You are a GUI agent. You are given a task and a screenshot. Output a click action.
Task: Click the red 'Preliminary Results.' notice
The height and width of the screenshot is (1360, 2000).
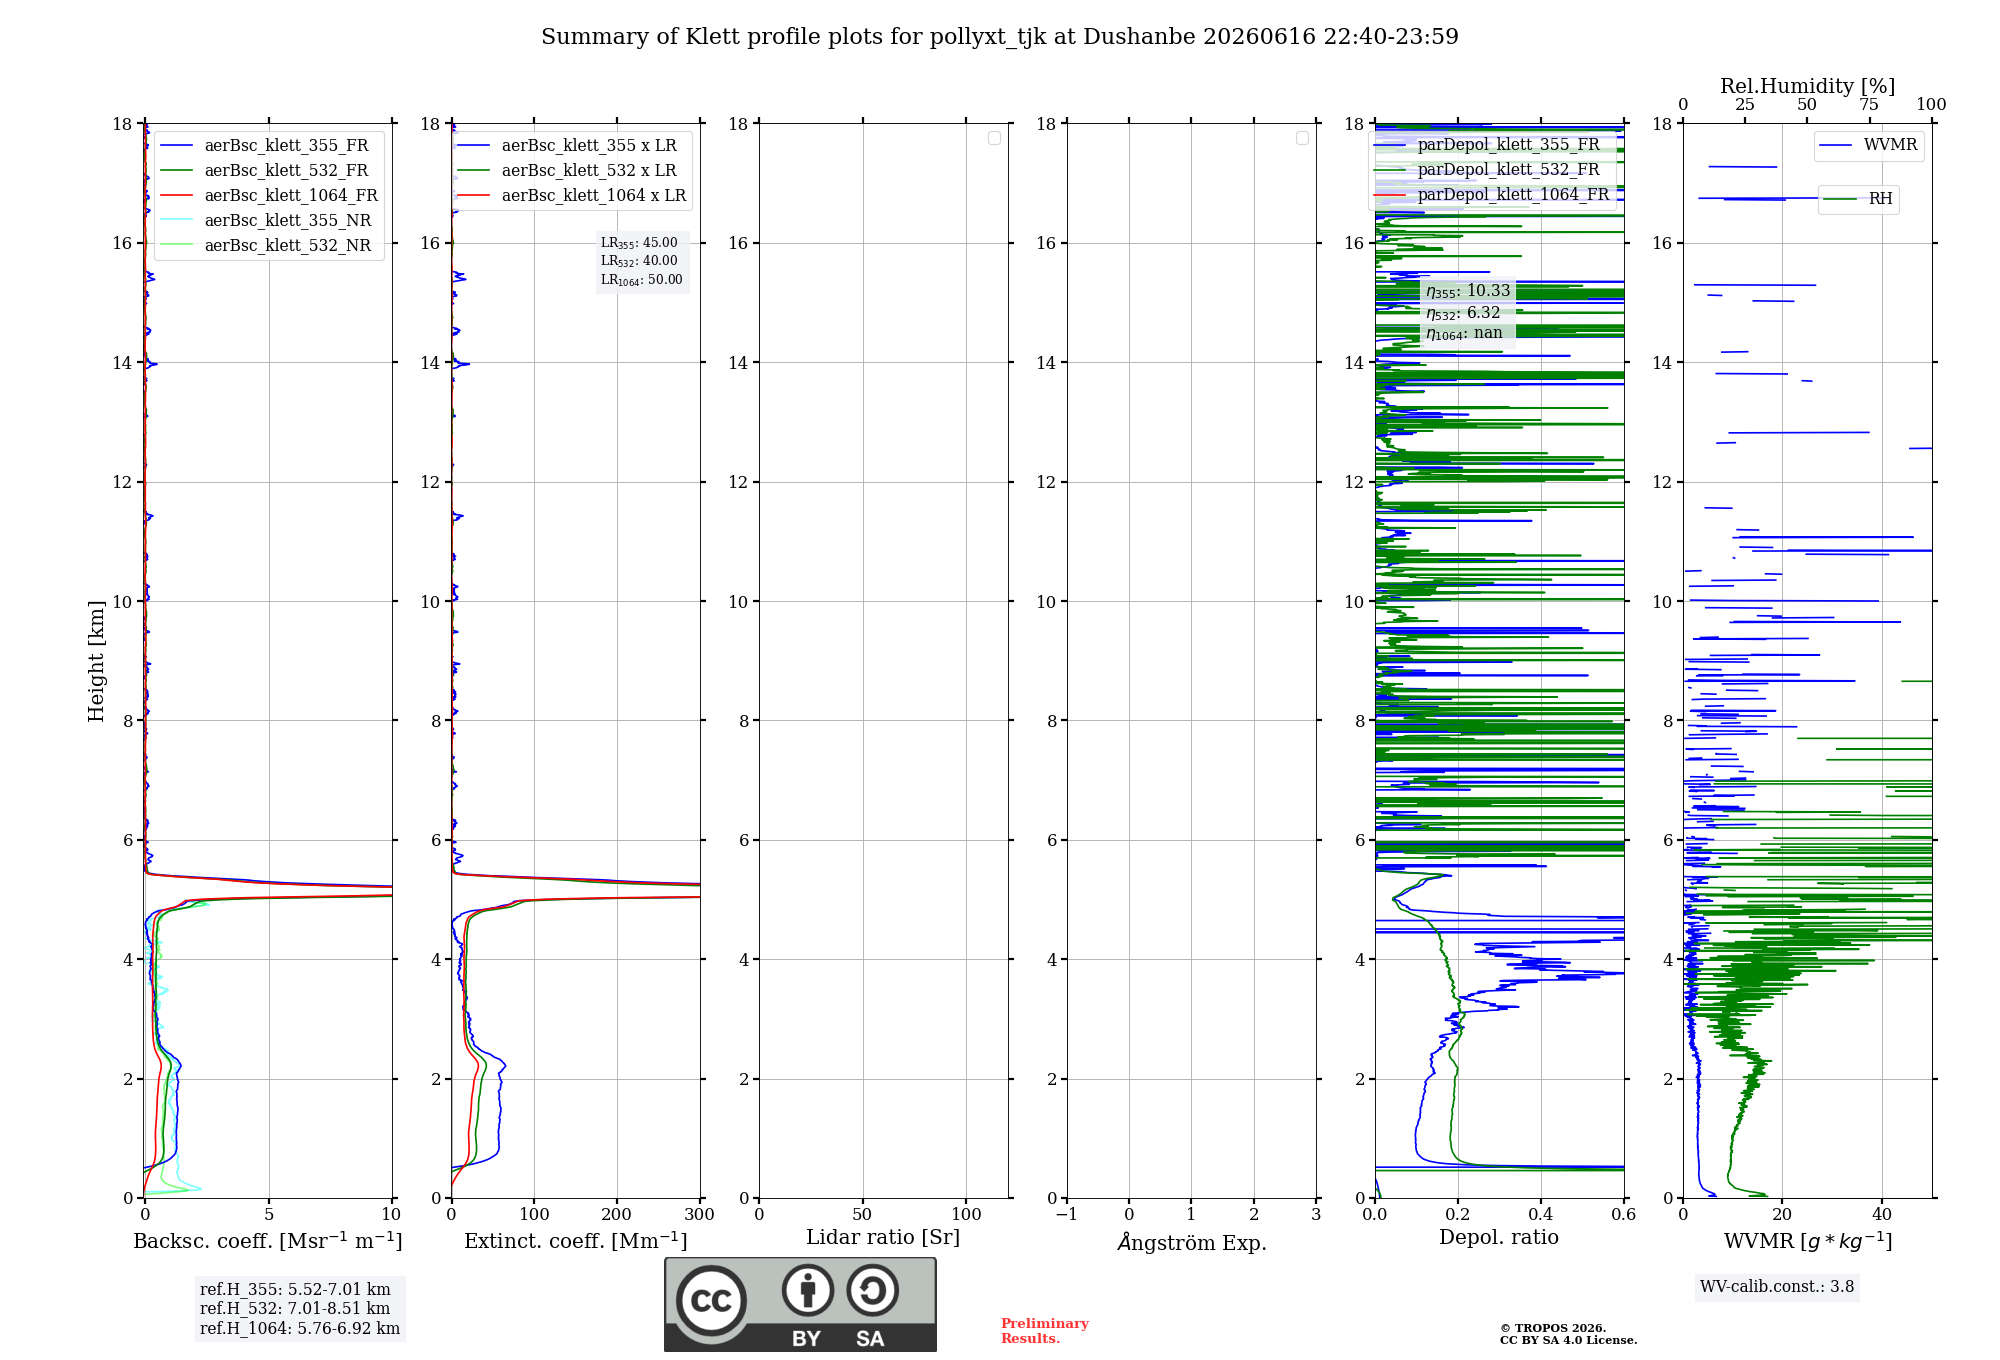tap(1045, 1331)
